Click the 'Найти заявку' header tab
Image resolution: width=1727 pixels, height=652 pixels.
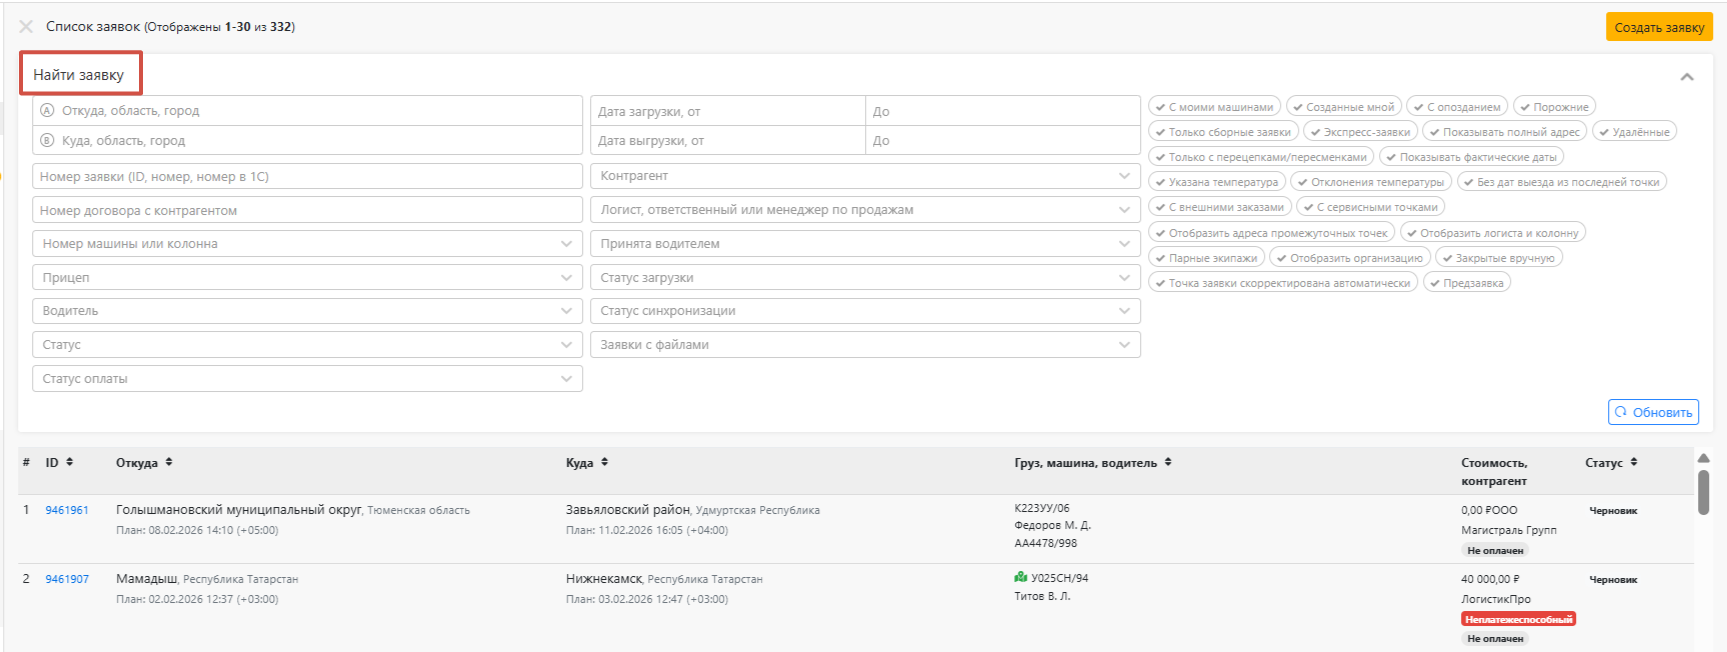[x=80, y=75]
